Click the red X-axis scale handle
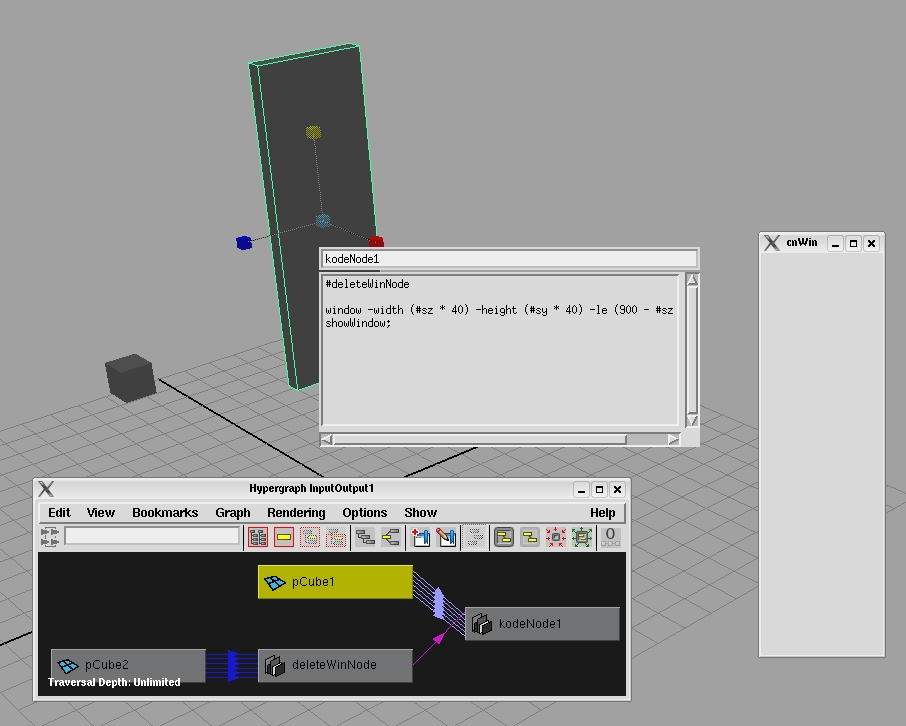 [x=376, y=241]
